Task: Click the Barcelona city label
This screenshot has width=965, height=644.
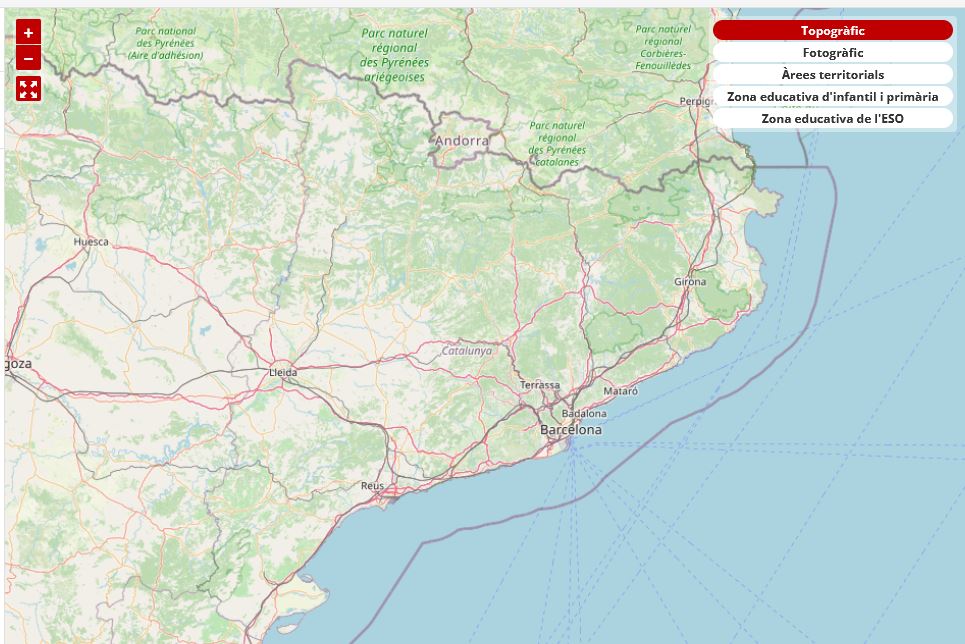Action: point(571,430)
